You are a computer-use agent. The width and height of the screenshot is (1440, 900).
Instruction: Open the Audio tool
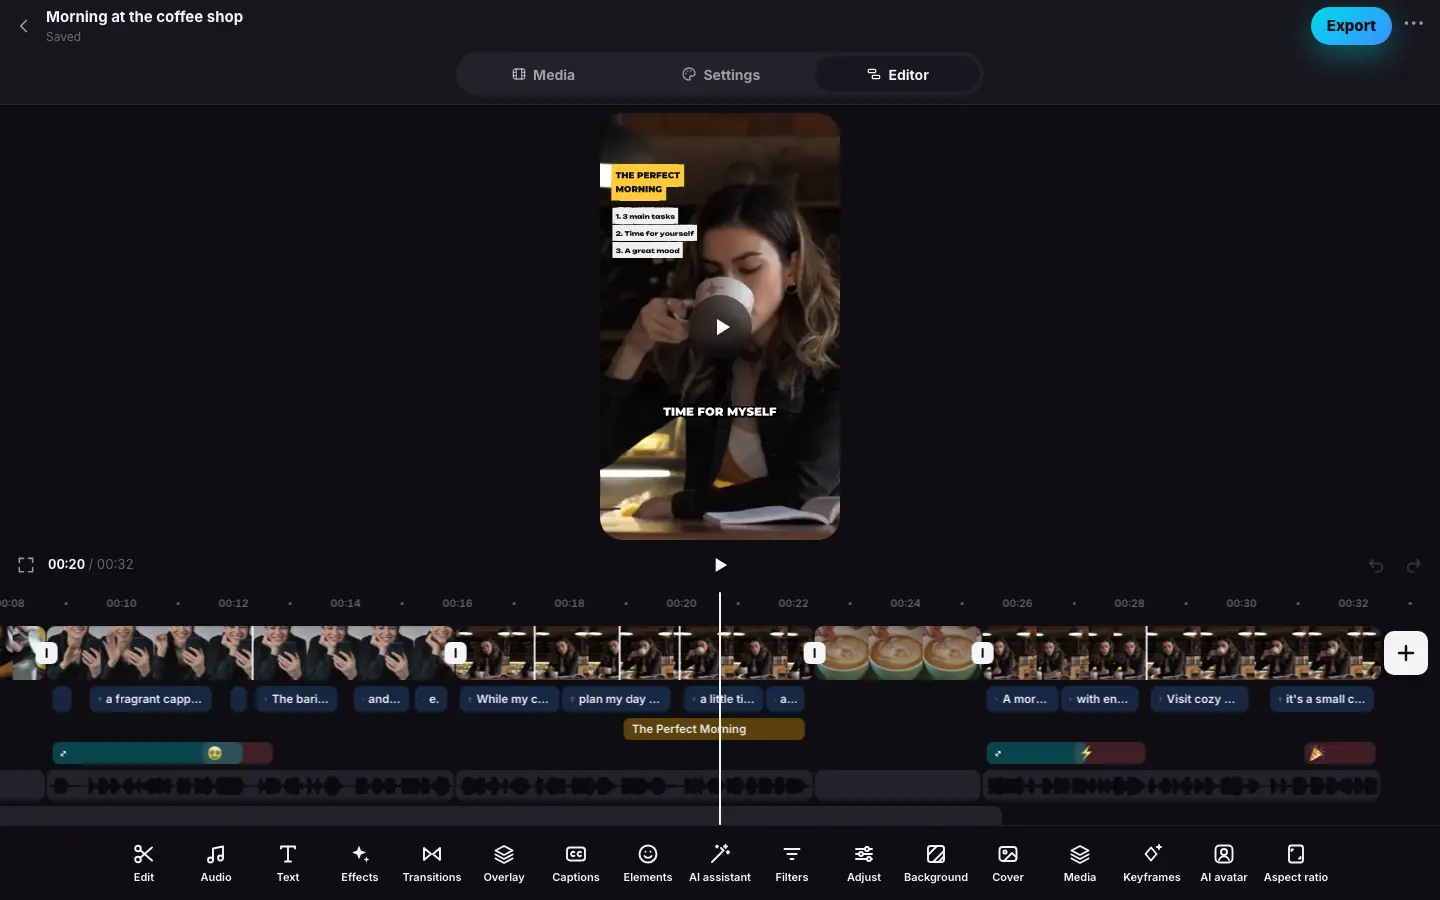tap(216, 863)
